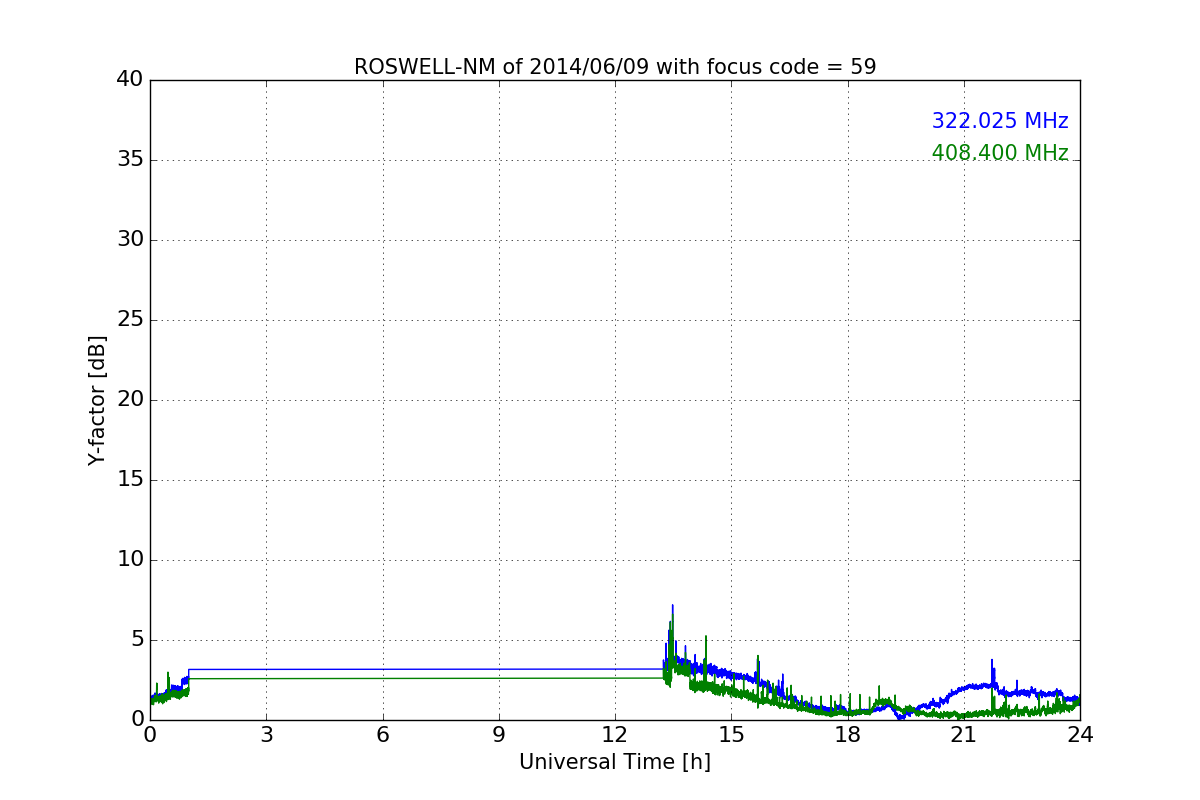Click the "Universal Time [h]" axis label

pyautogui.click(x=615, y=762)
